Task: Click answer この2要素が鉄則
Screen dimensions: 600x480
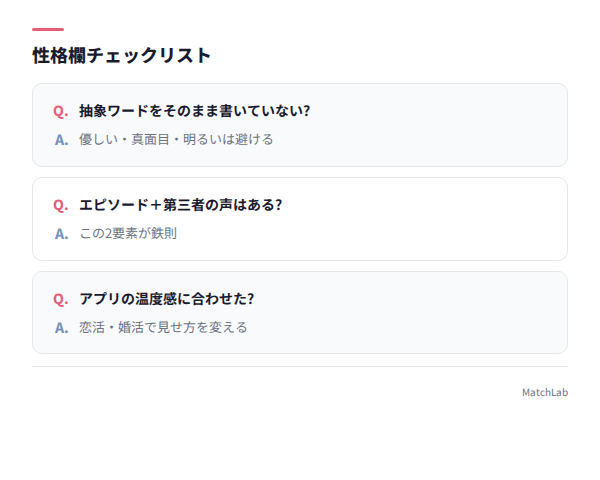Action: 128,233
